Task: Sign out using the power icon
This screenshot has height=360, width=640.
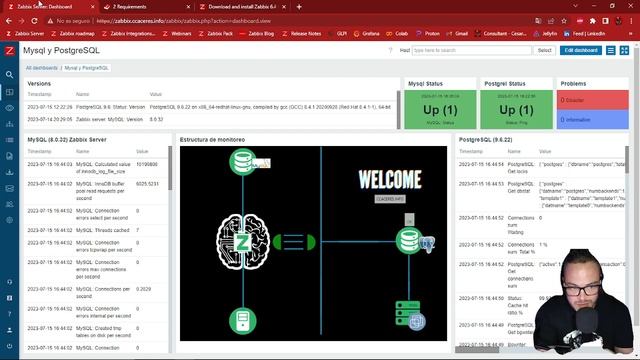Action: point(9,346)
